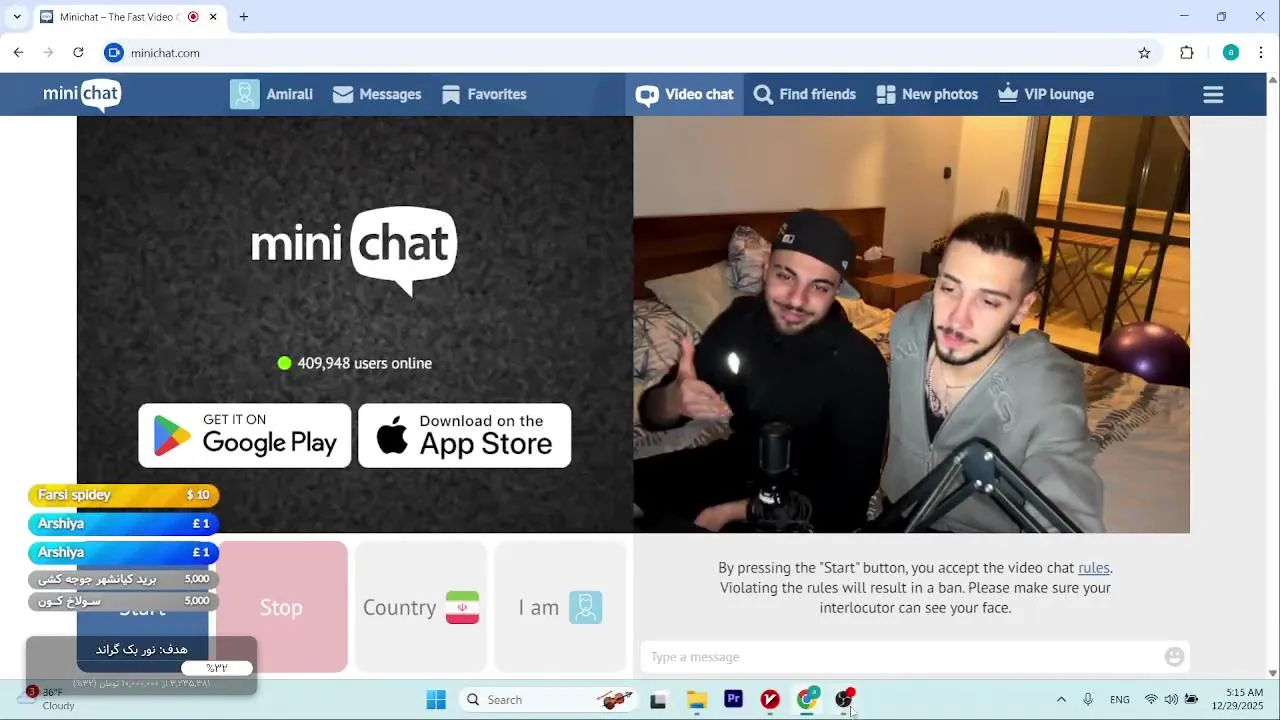The image size is (1280, 720).
Task: Click the Farsi spidey $10 donation
Action: coord(123,495)
